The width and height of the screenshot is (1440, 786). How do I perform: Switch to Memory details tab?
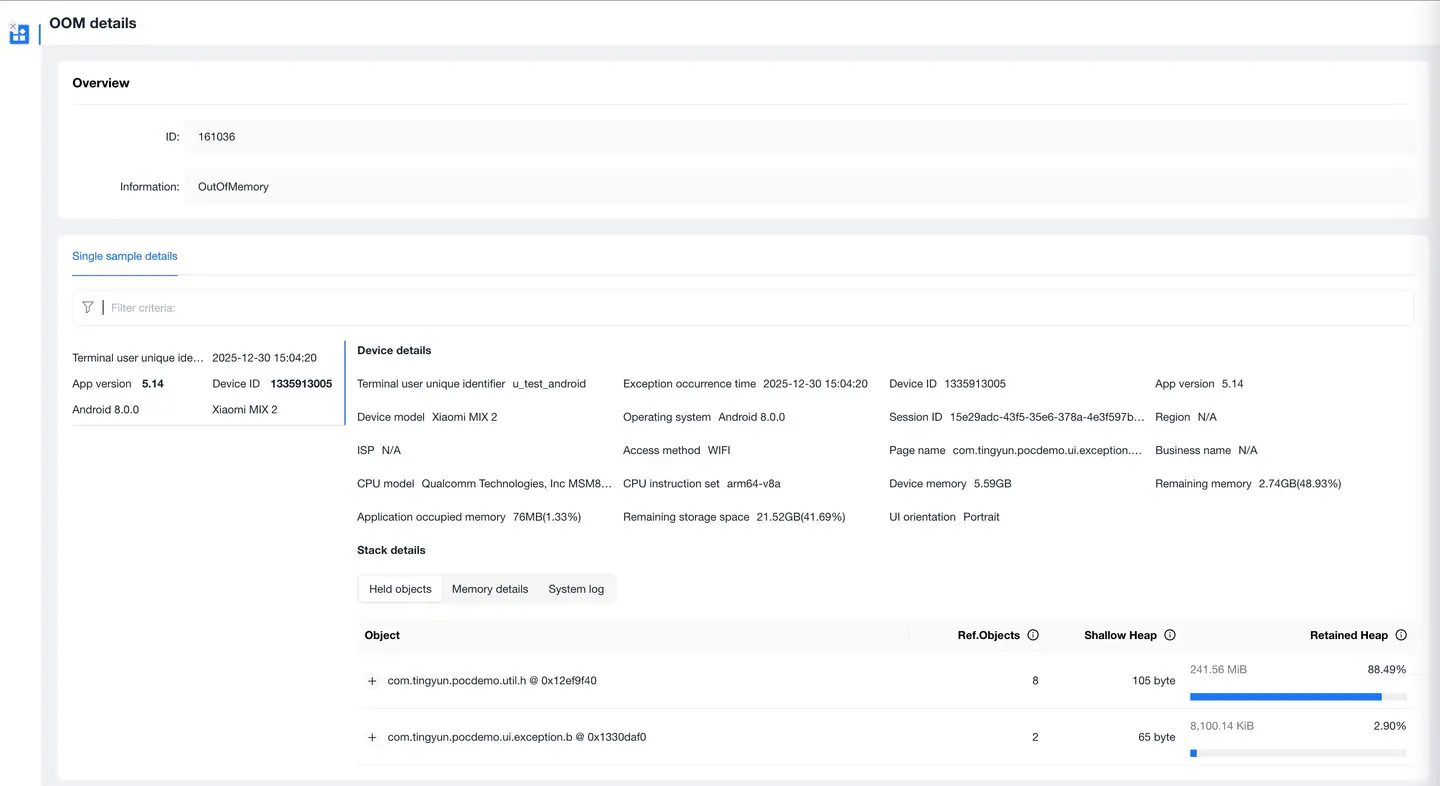[x=489, y=589]
